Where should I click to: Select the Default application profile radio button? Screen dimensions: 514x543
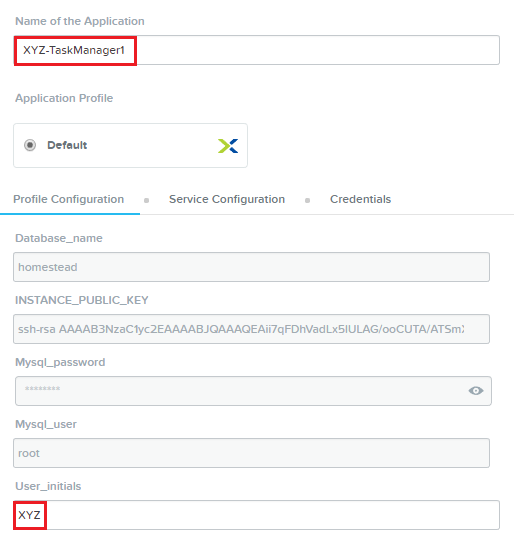[x=30, y=145]
